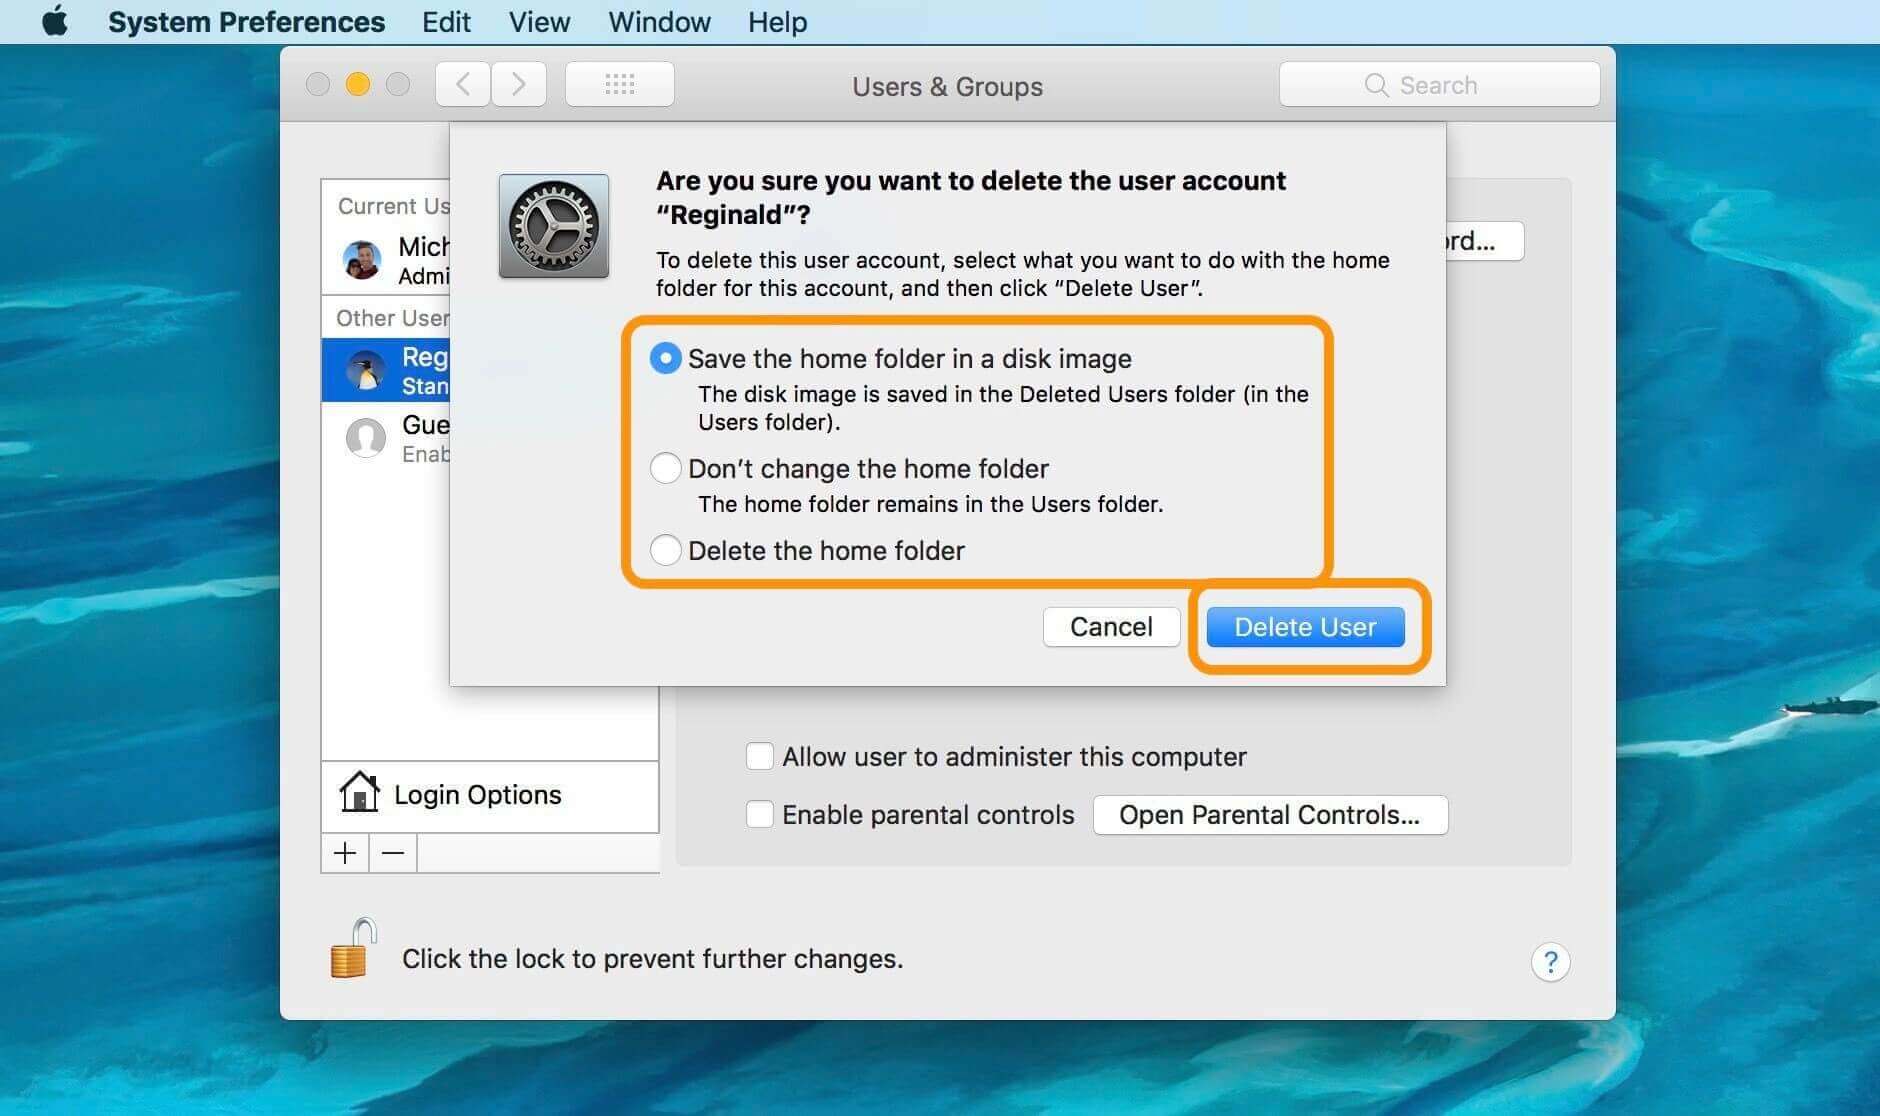Remove user with the minus button

pyautogui.click(x=393, y=853)
